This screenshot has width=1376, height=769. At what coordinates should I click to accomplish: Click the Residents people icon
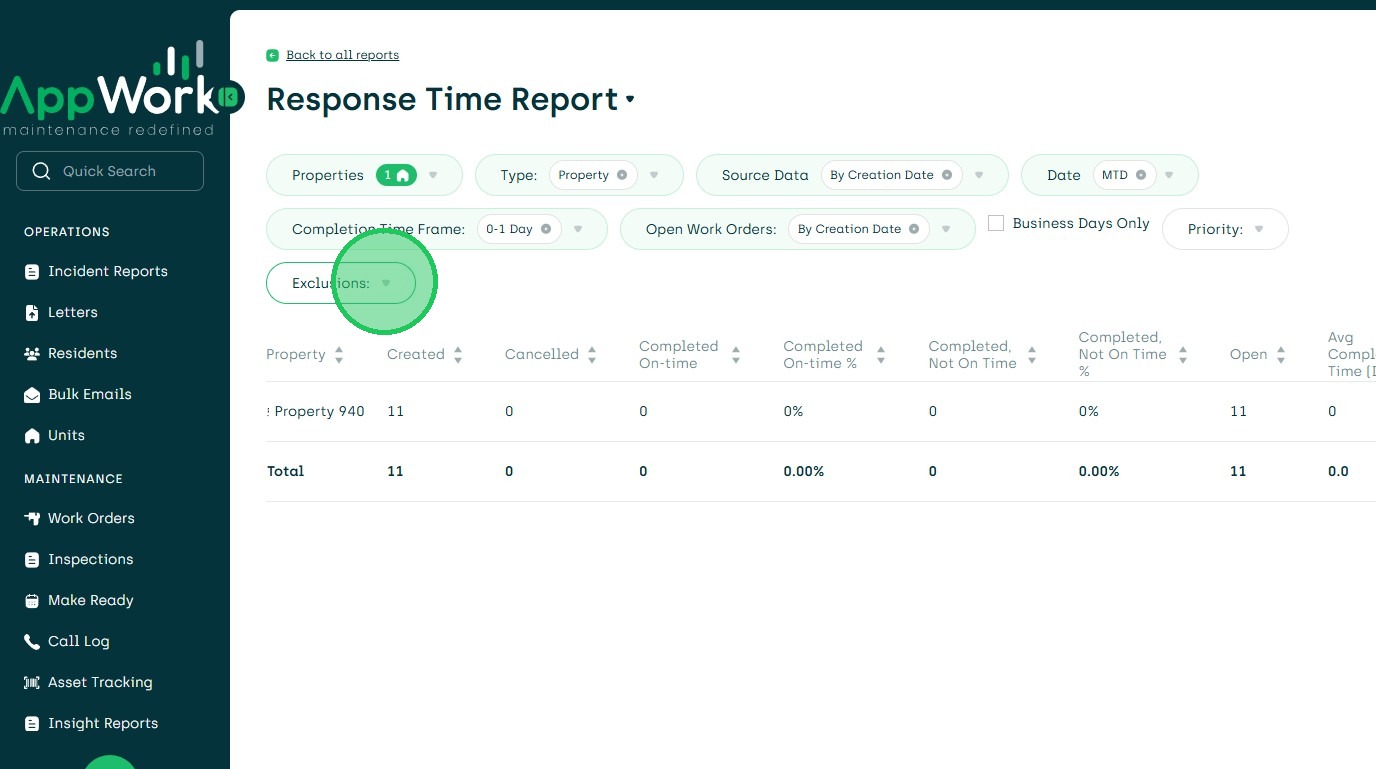click(32, 354)
